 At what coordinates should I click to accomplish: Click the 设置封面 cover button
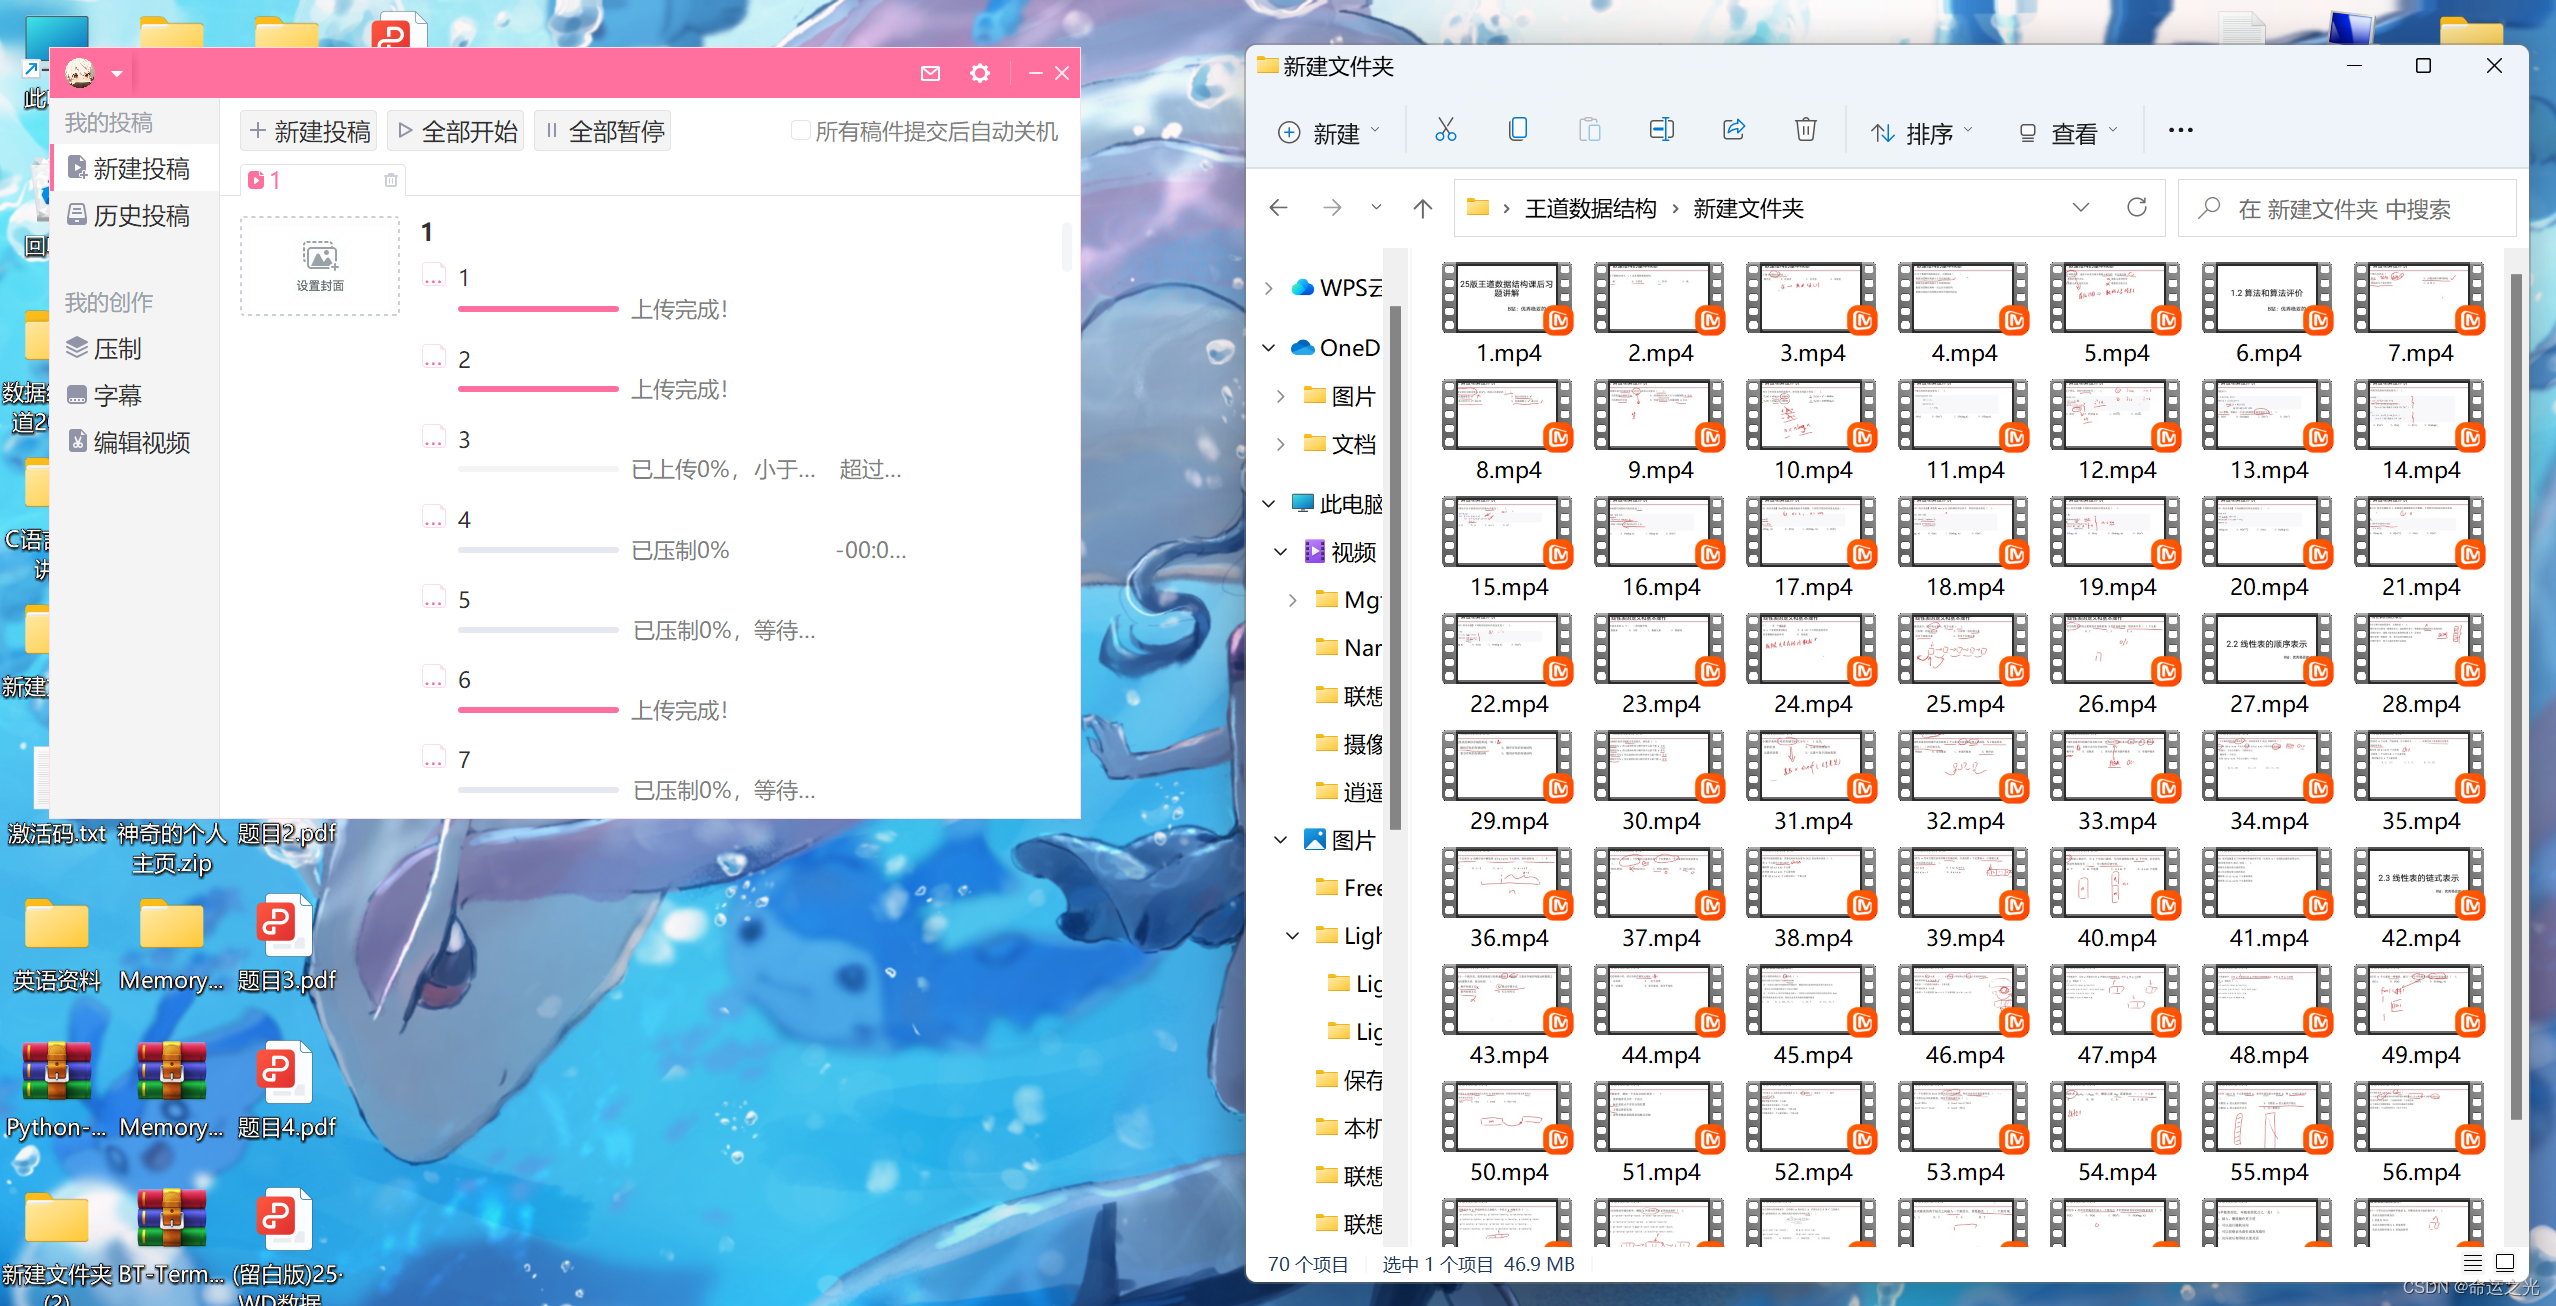[x=320, y=266]
